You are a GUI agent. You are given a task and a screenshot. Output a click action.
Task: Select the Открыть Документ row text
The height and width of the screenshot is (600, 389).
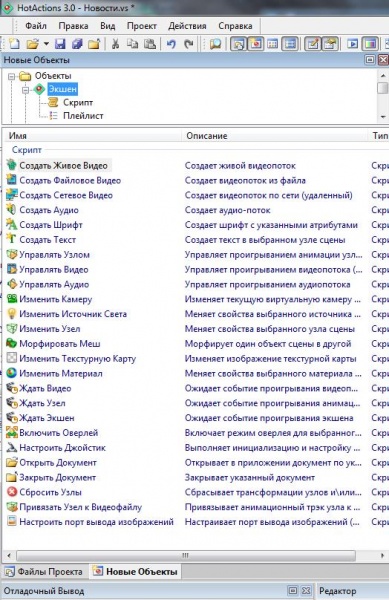point(58,463)
